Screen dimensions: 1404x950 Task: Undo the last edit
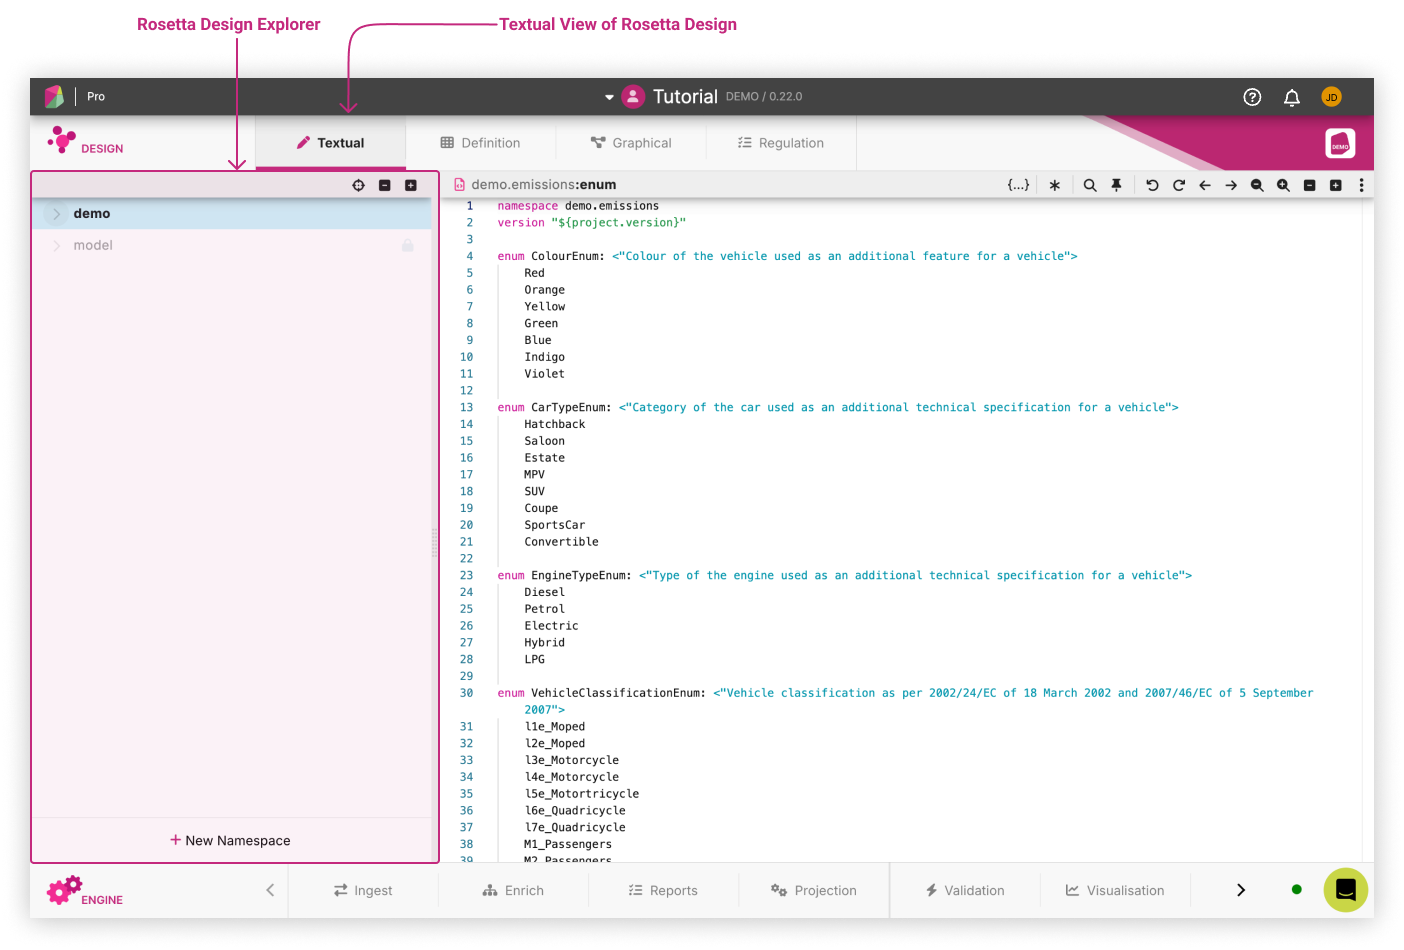click(x=1152, y=185)
